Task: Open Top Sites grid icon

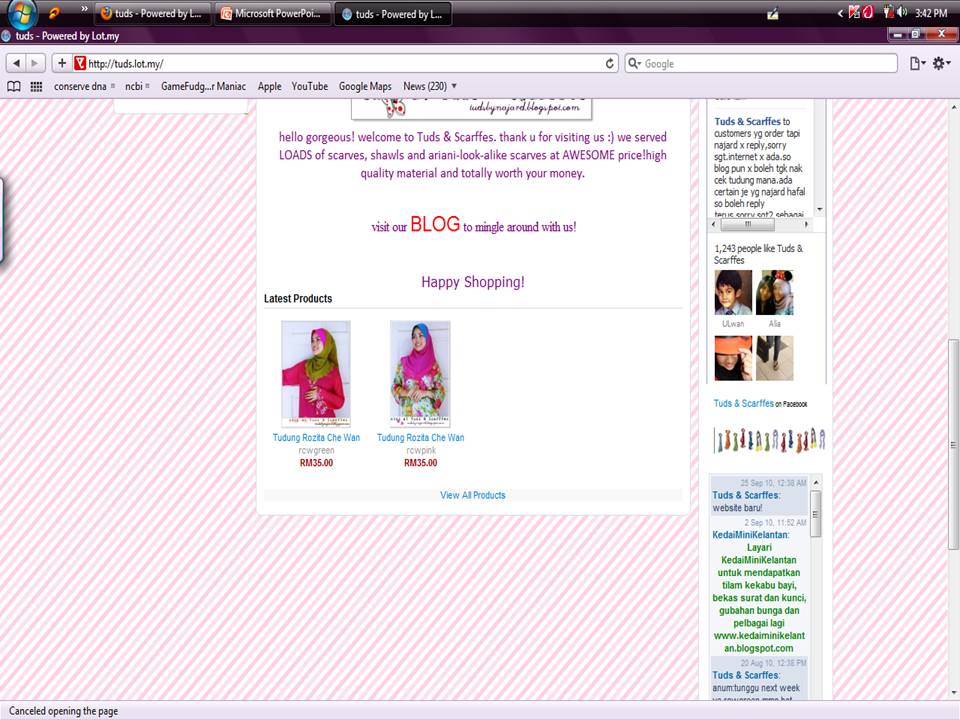Action: [x=36, y=86]
